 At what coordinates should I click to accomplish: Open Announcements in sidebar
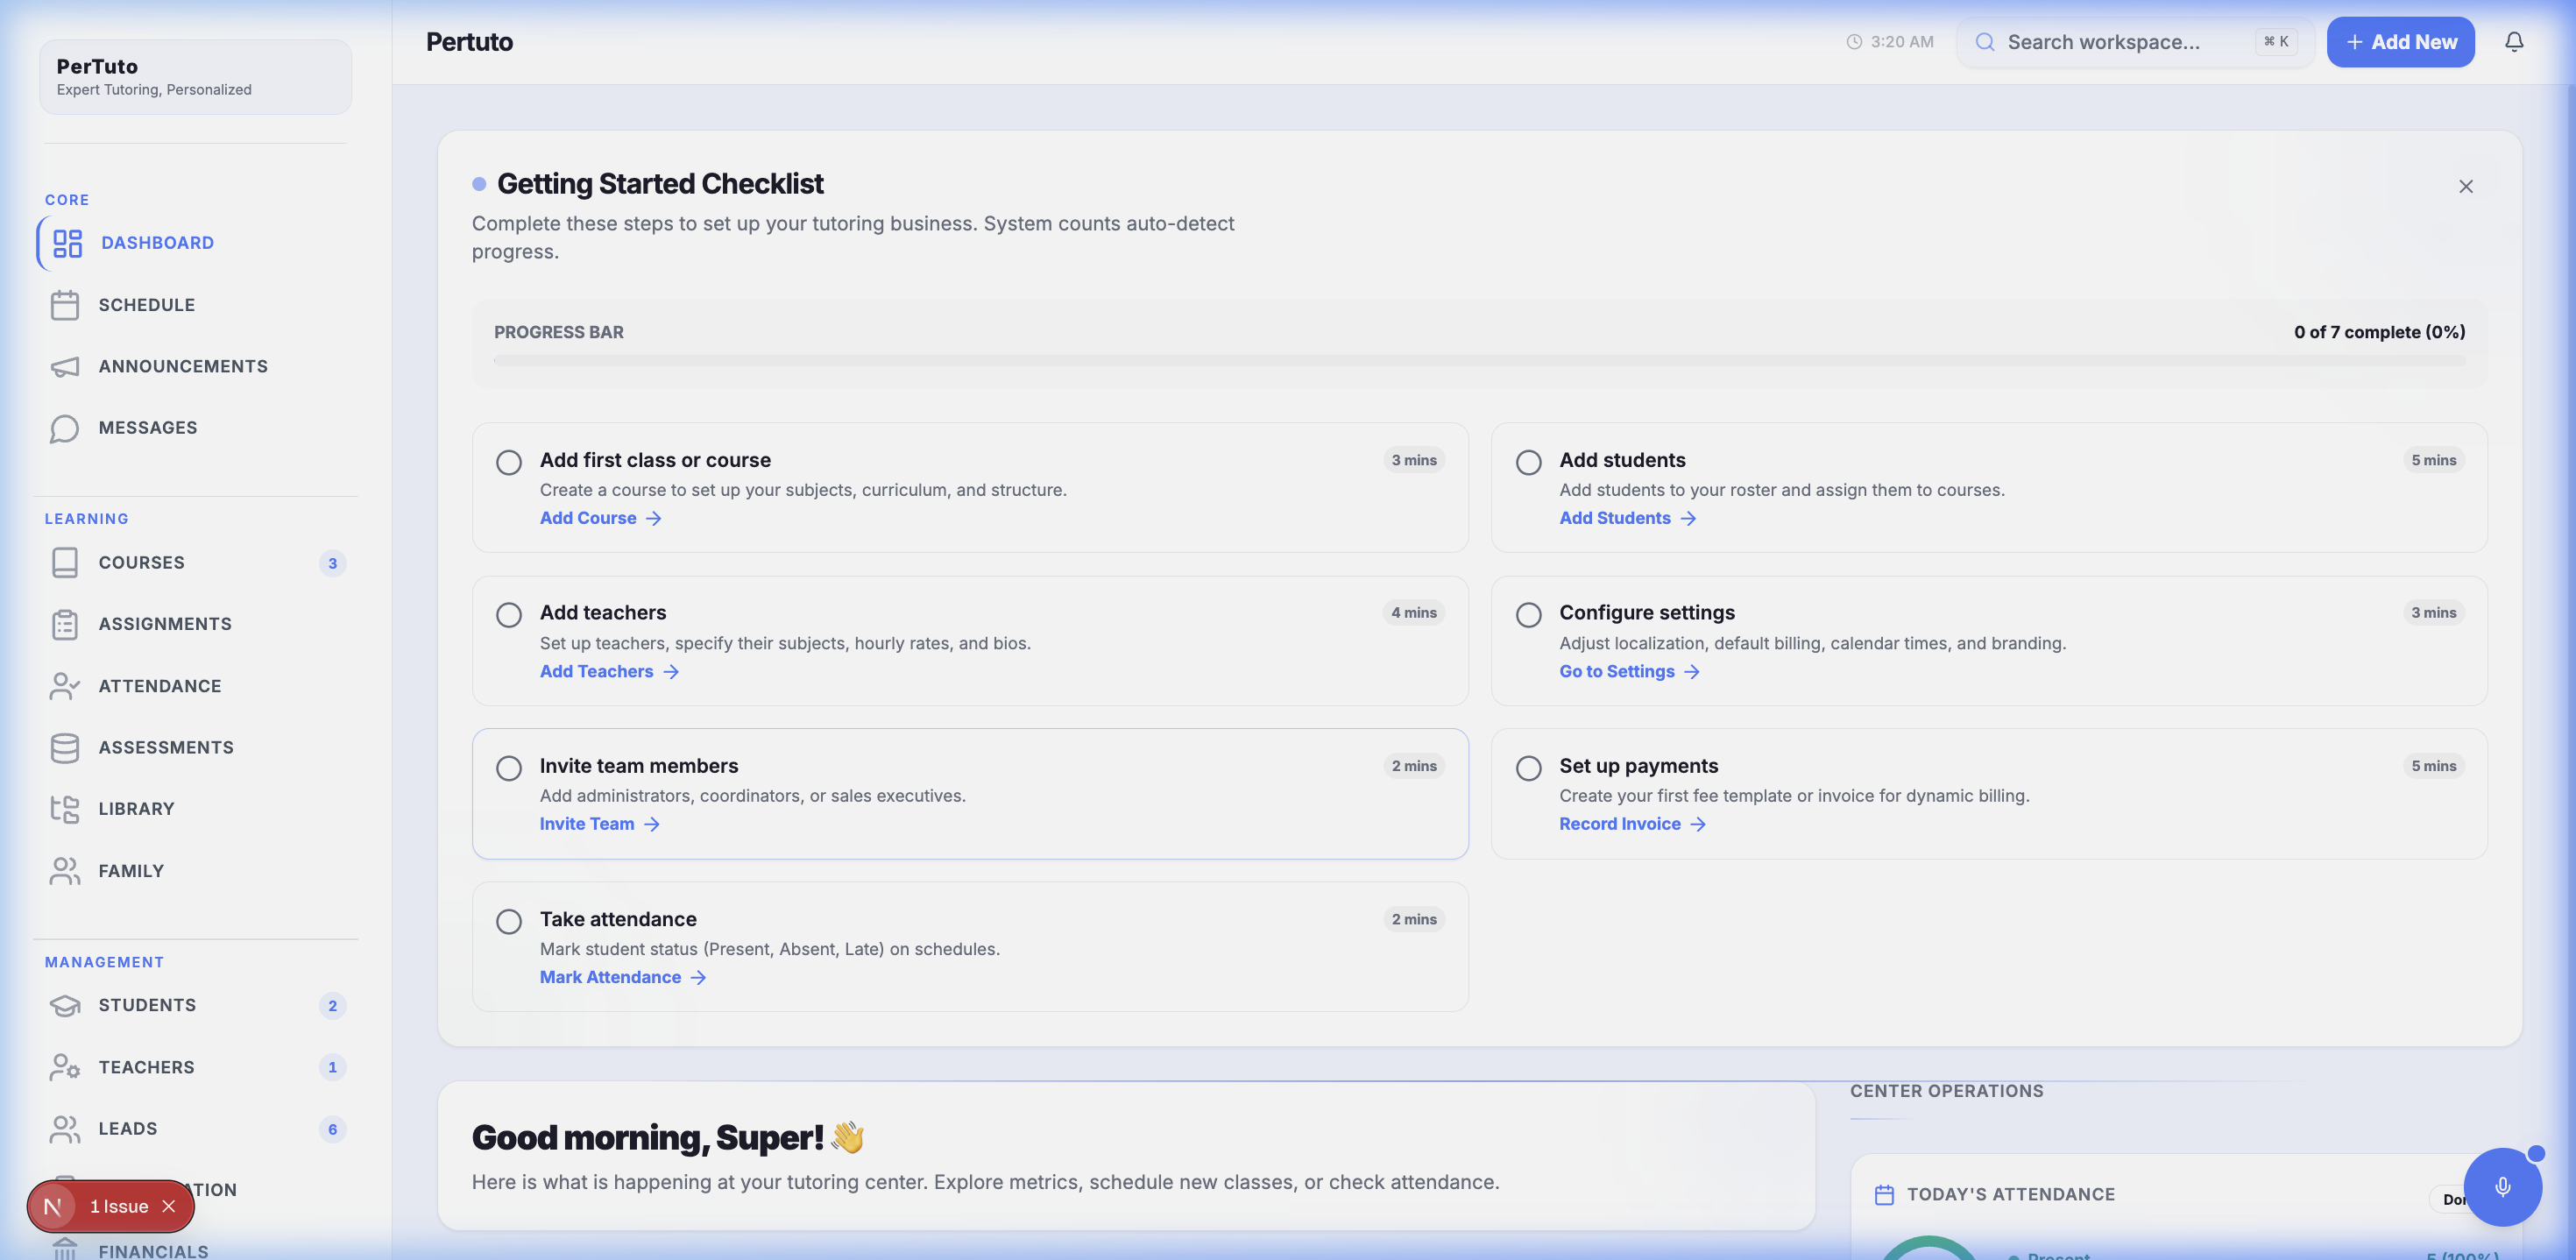[195, 367]
